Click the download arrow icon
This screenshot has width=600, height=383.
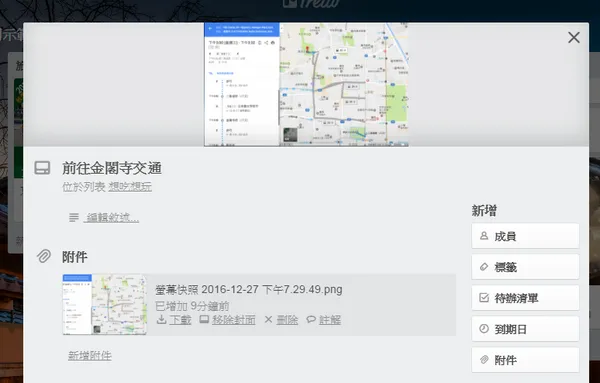click(161, 319)
